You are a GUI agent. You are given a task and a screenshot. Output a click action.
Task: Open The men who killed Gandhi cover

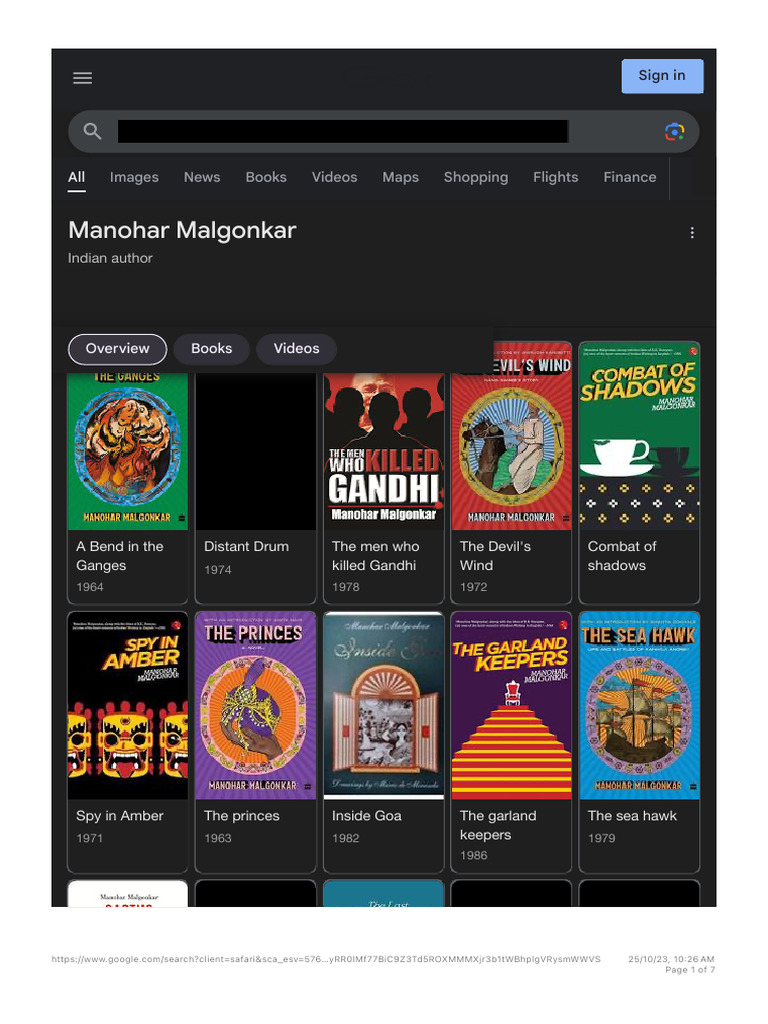coord(384,451)
